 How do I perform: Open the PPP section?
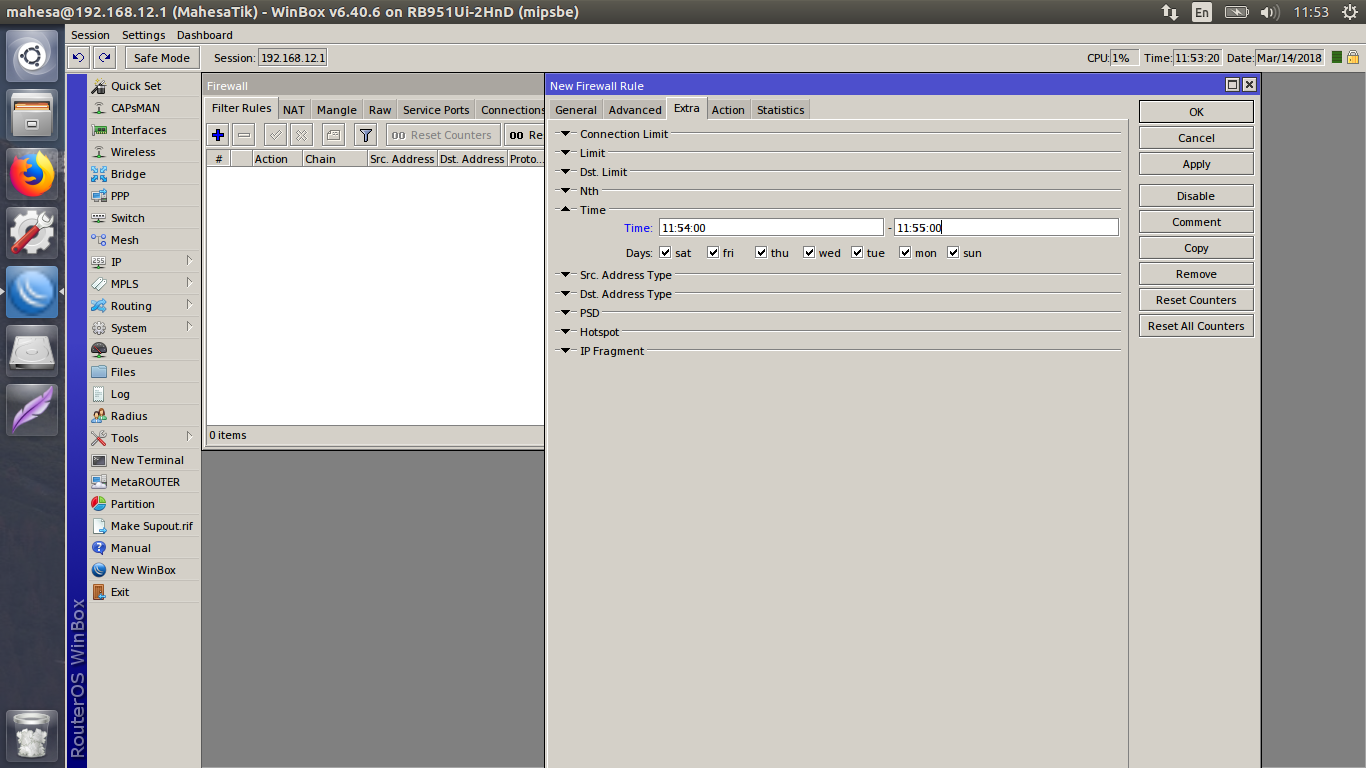[x=120, y=196]
